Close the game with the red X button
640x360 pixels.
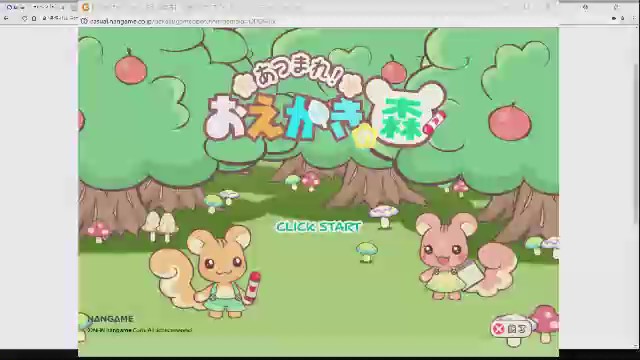511,329
